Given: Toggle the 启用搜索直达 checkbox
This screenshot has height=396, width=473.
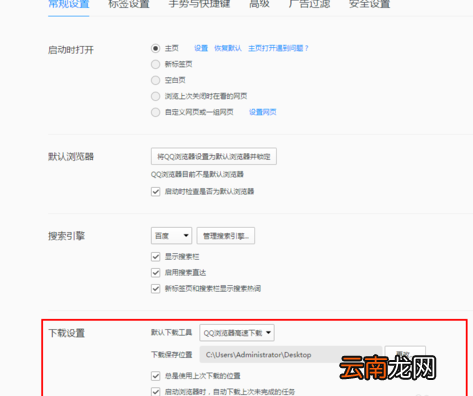Looking at the screenshot, I should coord(156,273).
